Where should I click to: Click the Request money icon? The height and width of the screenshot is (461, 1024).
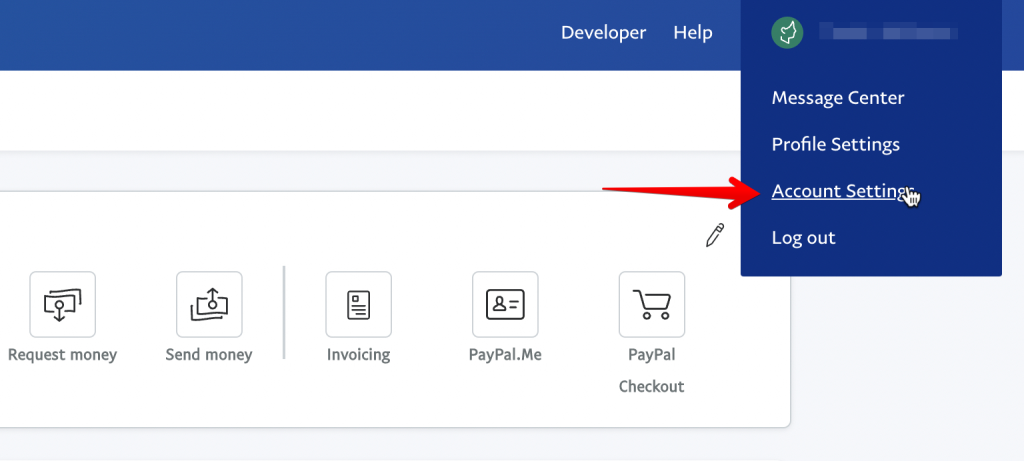coord(63,304)
